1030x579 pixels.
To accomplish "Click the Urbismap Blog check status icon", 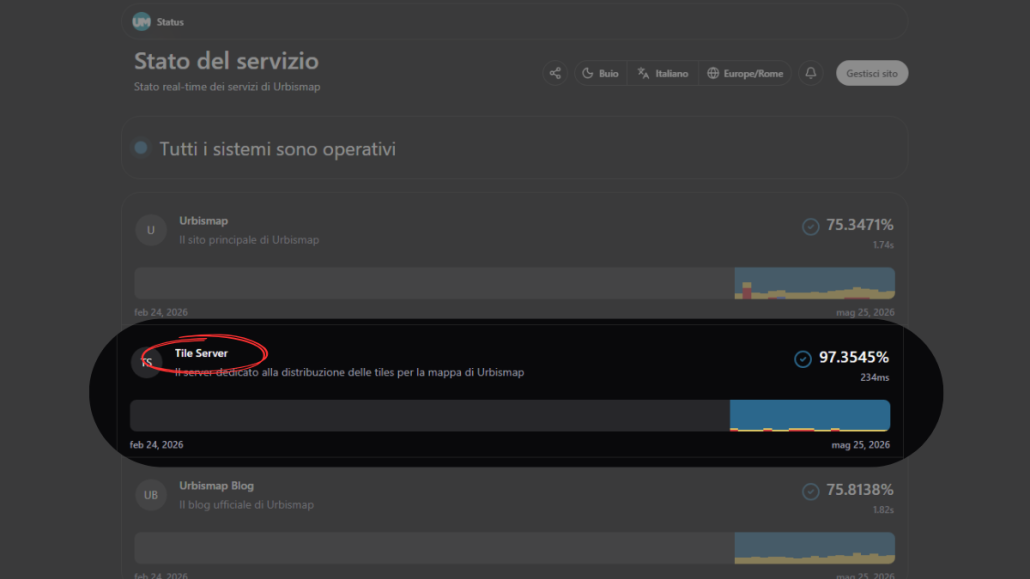I will (811, 491).
